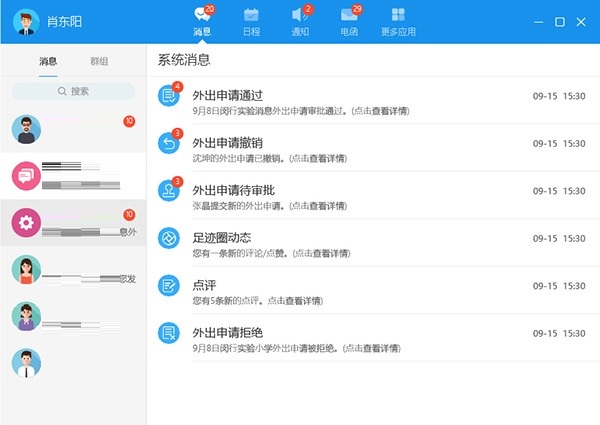Open the 外出申请撤销 message title

[228, 143]
